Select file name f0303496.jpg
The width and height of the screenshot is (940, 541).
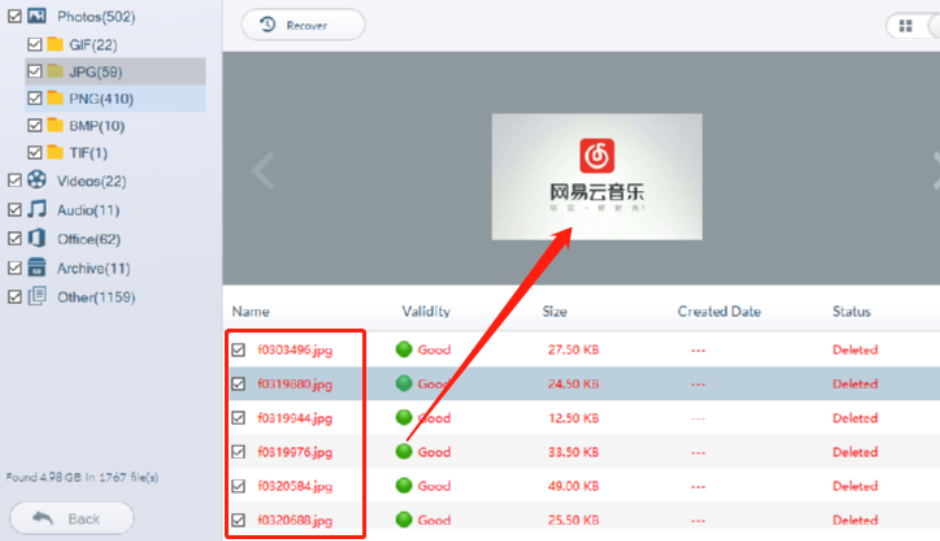click(295, 350)
